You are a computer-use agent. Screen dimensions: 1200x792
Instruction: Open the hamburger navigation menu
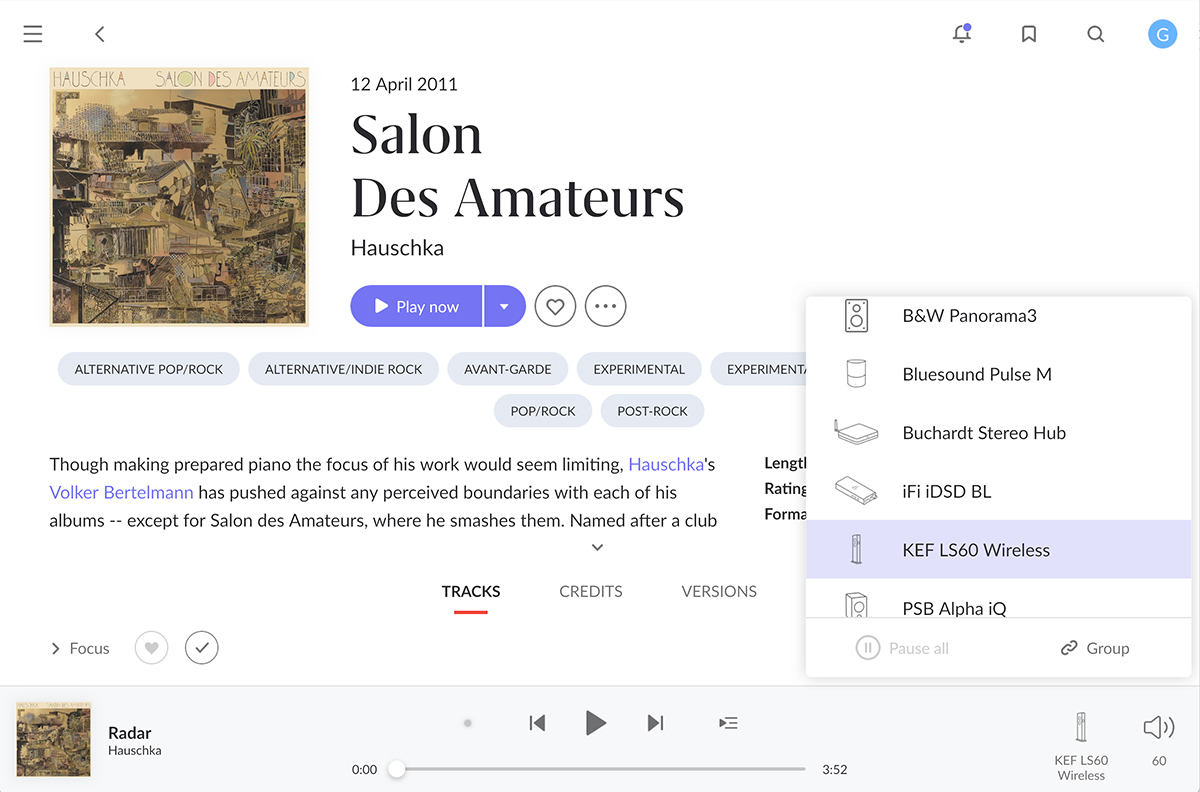click(33, 34)
